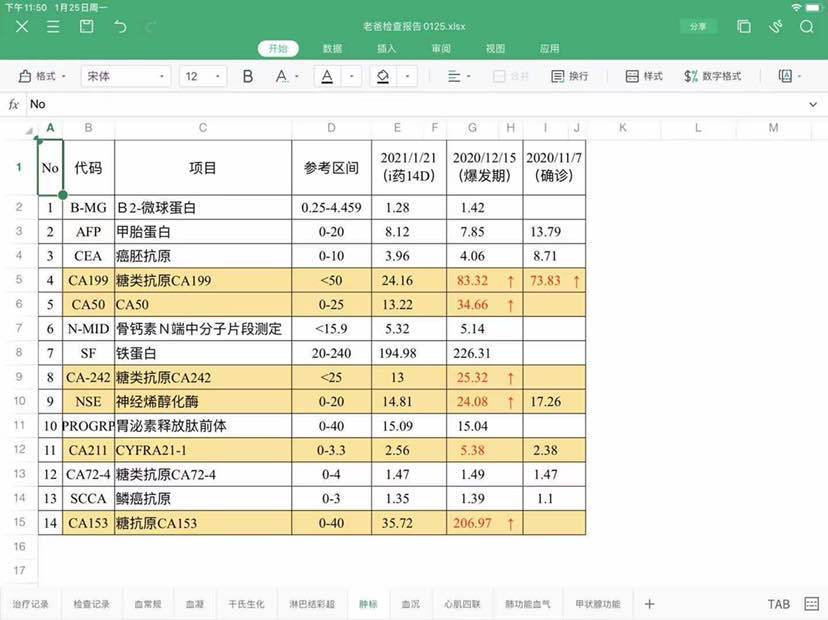
Task: Open the multi-window icon in the title bar
Action: click(x=743, y=27)
